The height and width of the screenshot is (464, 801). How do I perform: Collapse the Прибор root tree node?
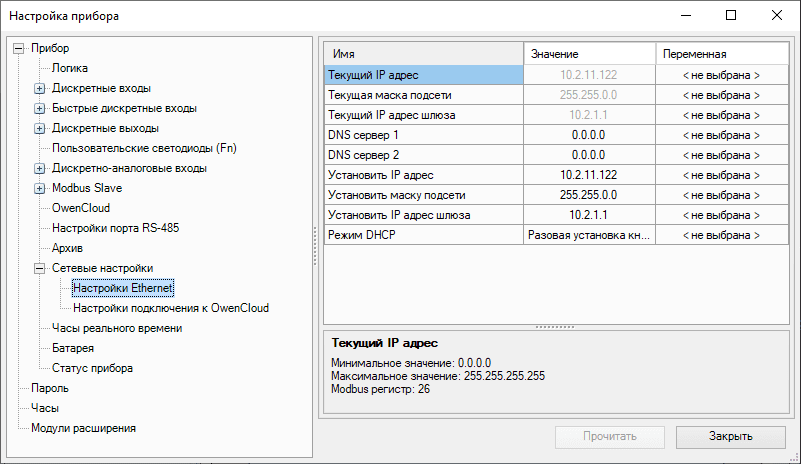point(19,48)
